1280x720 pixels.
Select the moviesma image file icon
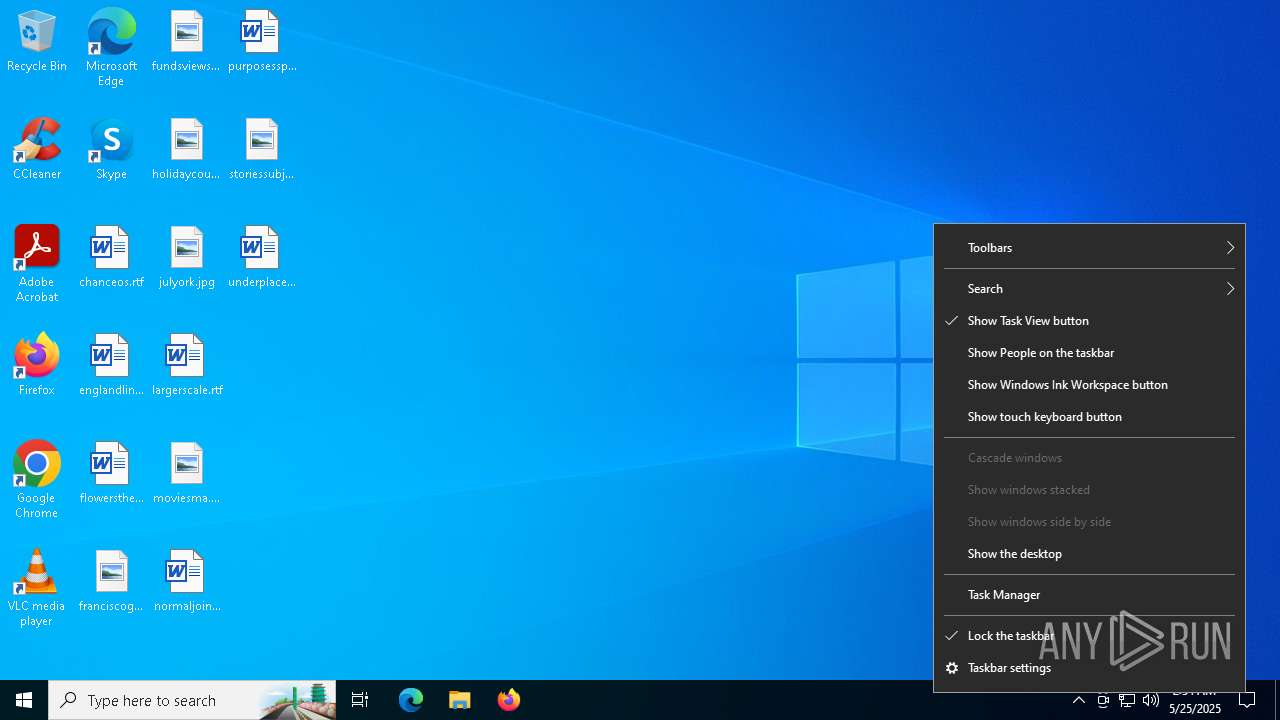[x=186, y=473]
